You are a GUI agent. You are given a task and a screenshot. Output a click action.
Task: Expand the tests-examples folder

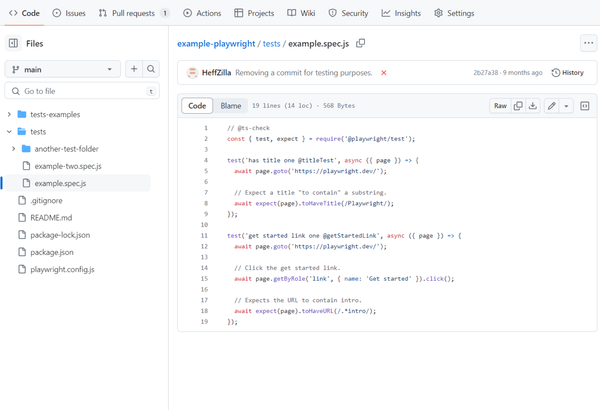[x=9, y=114]
